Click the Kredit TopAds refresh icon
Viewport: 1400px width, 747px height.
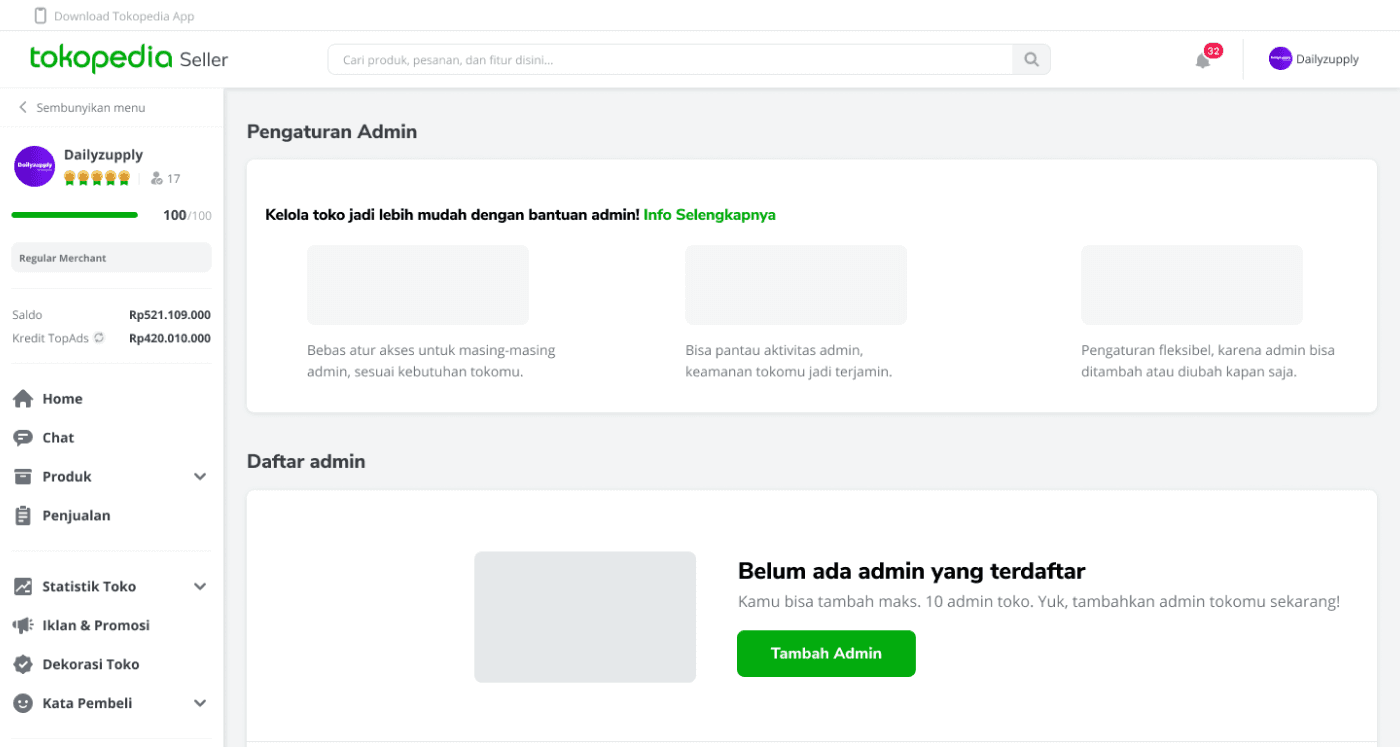99,338
